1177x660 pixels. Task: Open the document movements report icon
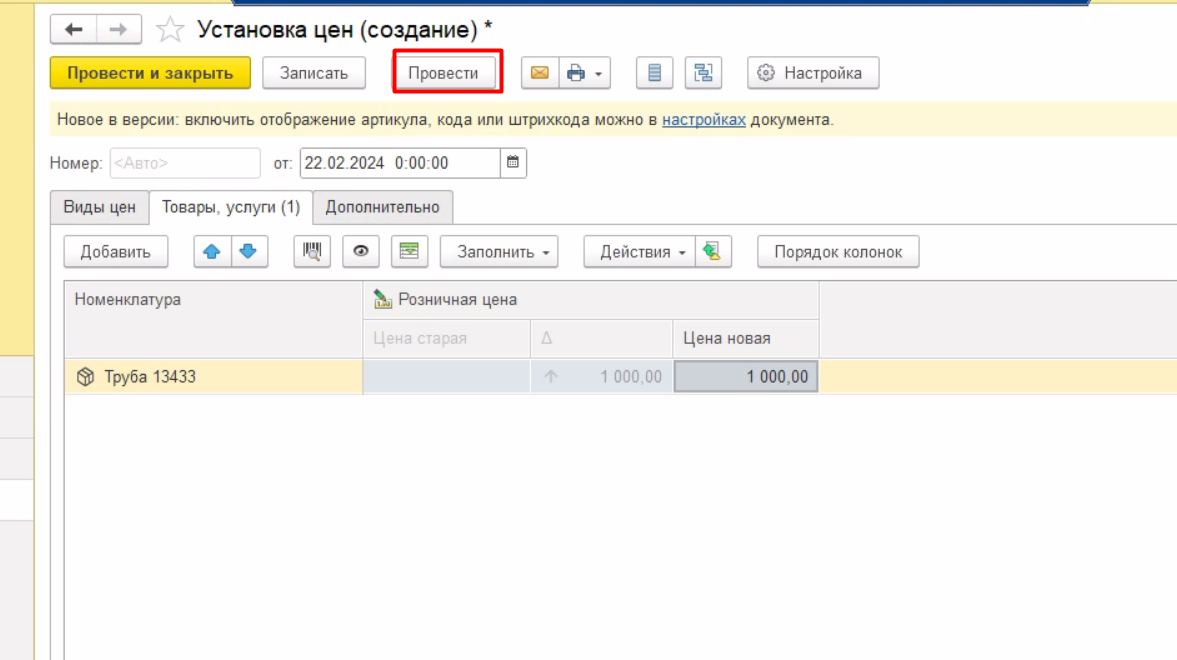(654, 73)
